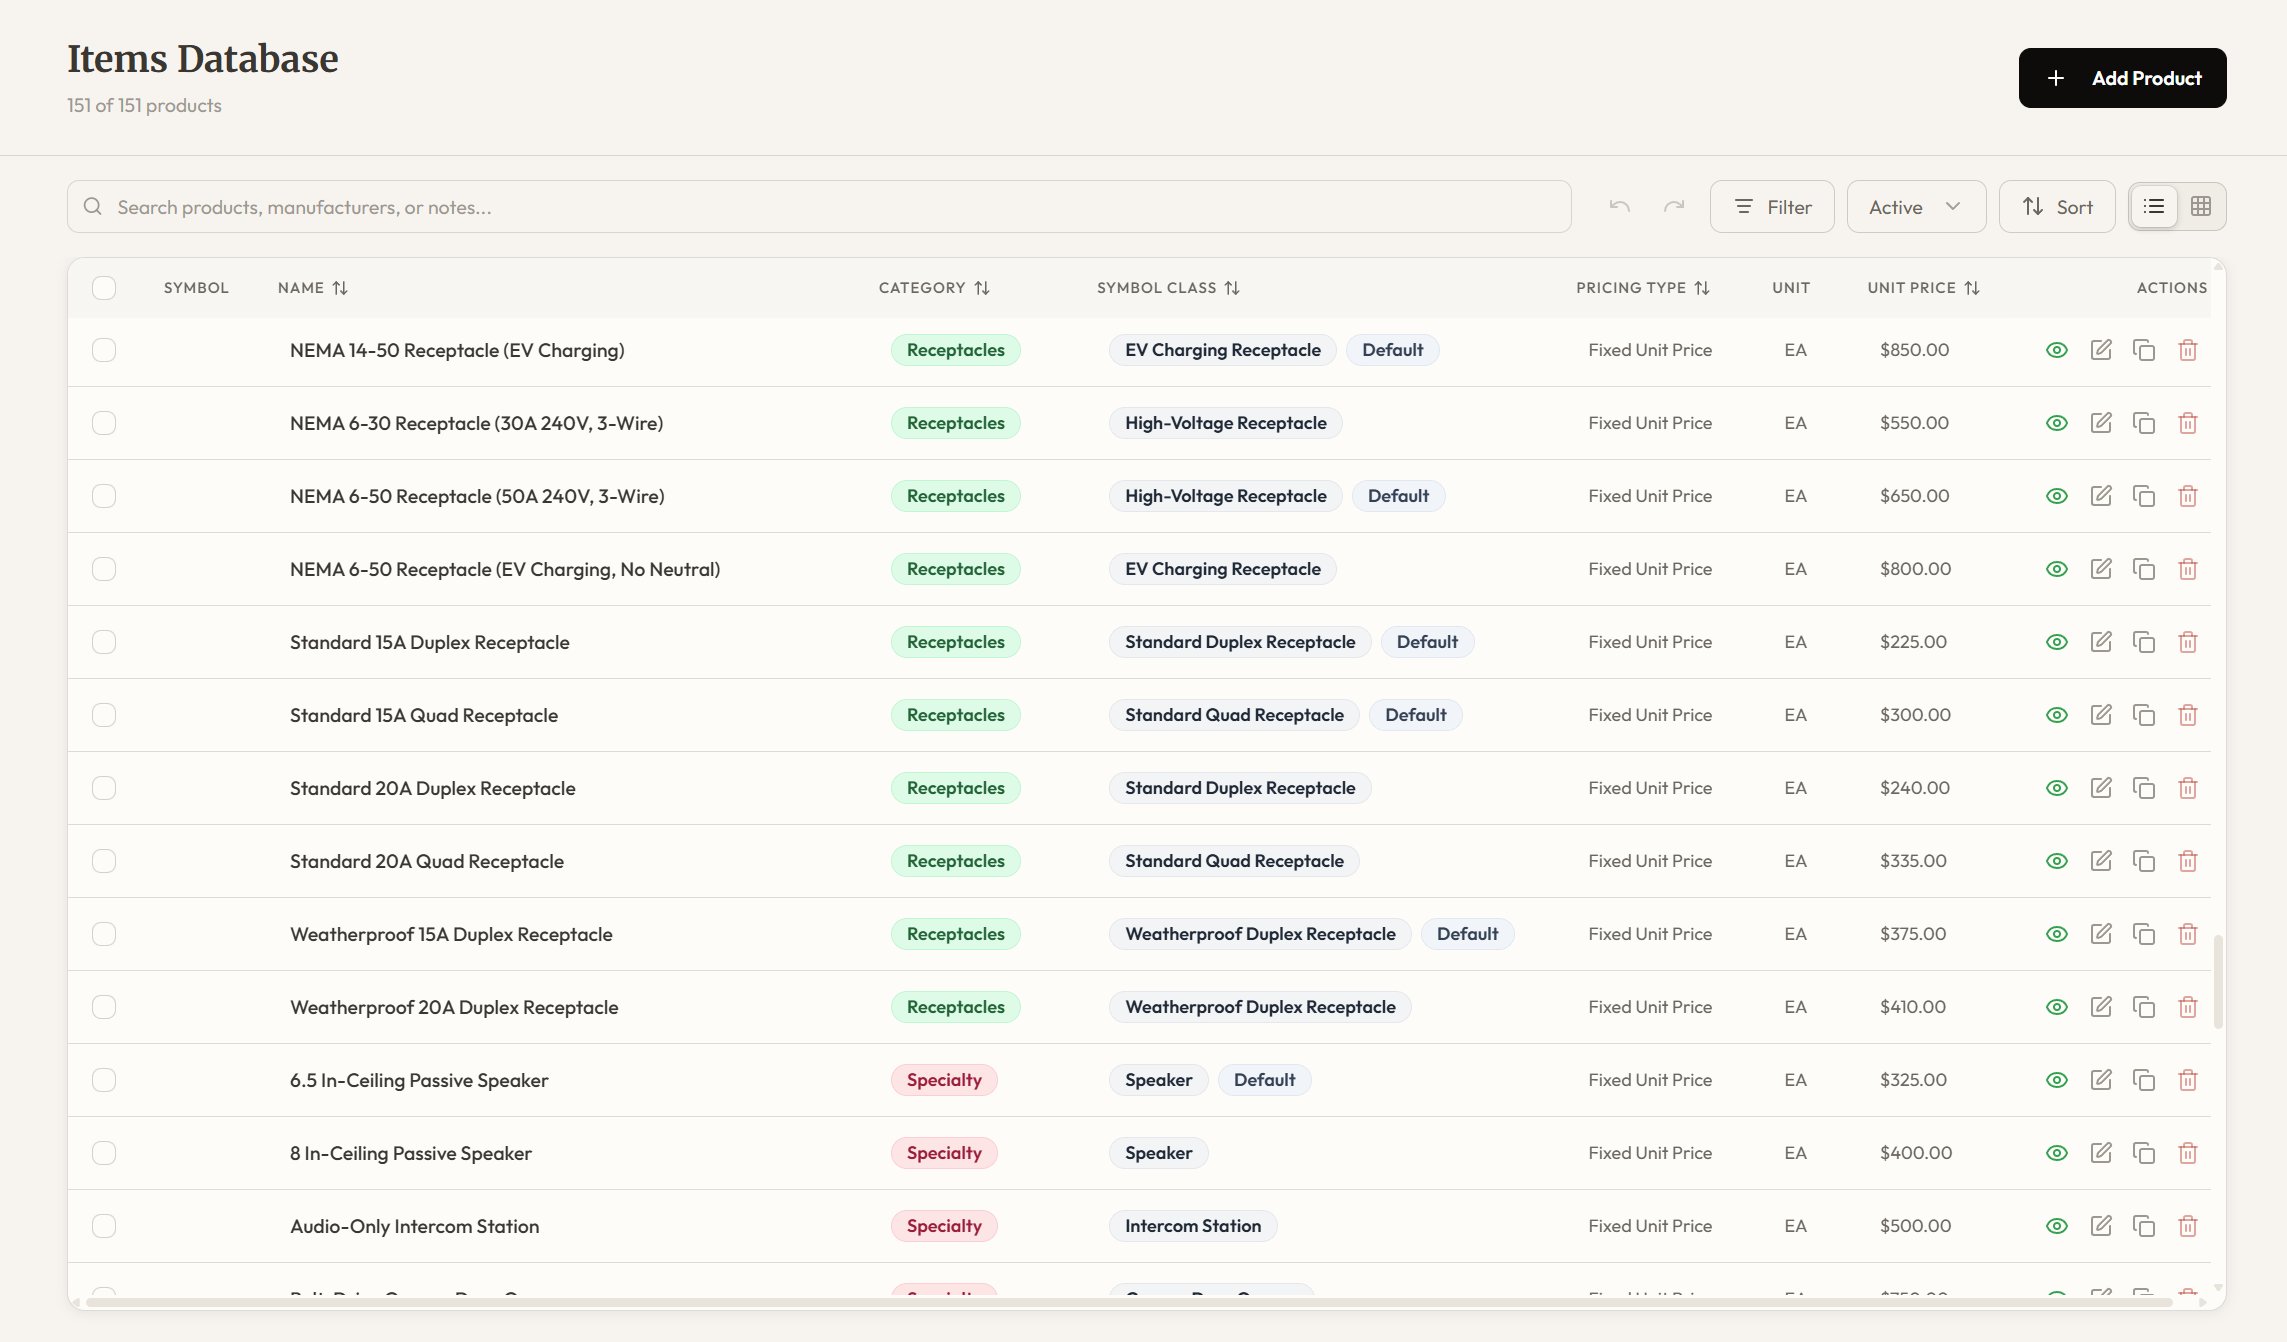Duplicate the Audio-Only Intercom Station
The width and height of the screenshot is (2287, 1342).
point(2145,1225)
